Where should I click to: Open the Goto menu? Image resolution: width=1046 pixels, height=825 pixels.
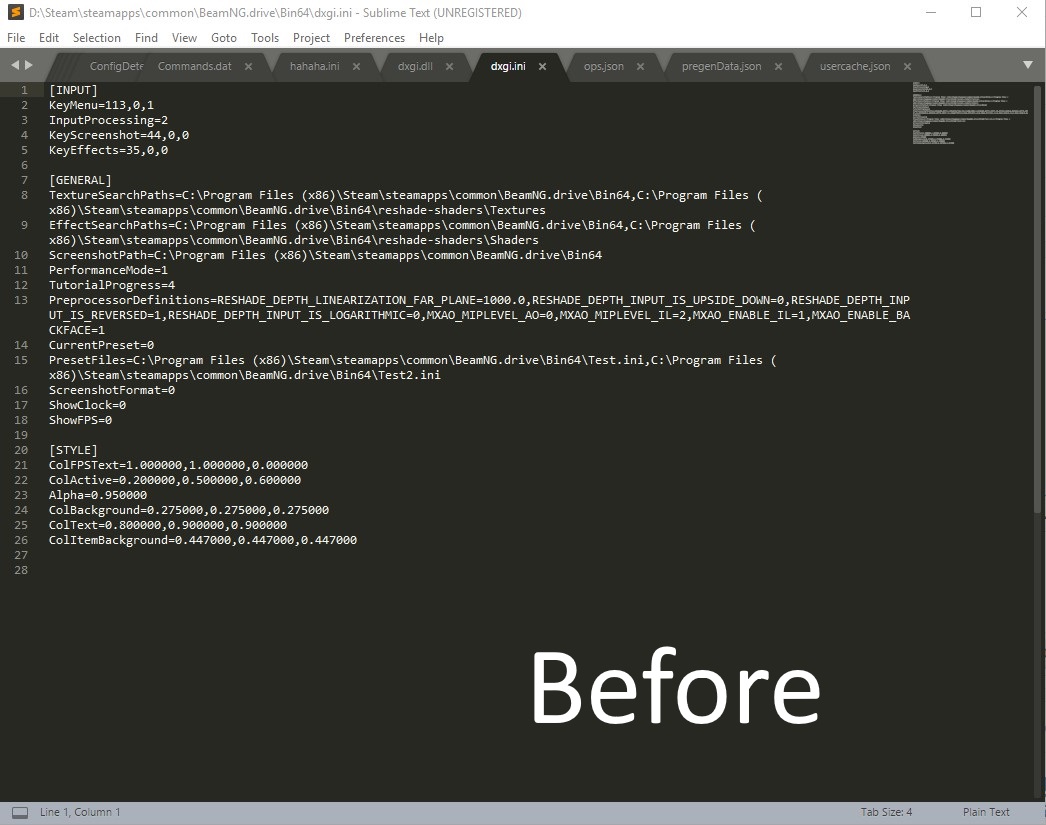tap(223, 38)
